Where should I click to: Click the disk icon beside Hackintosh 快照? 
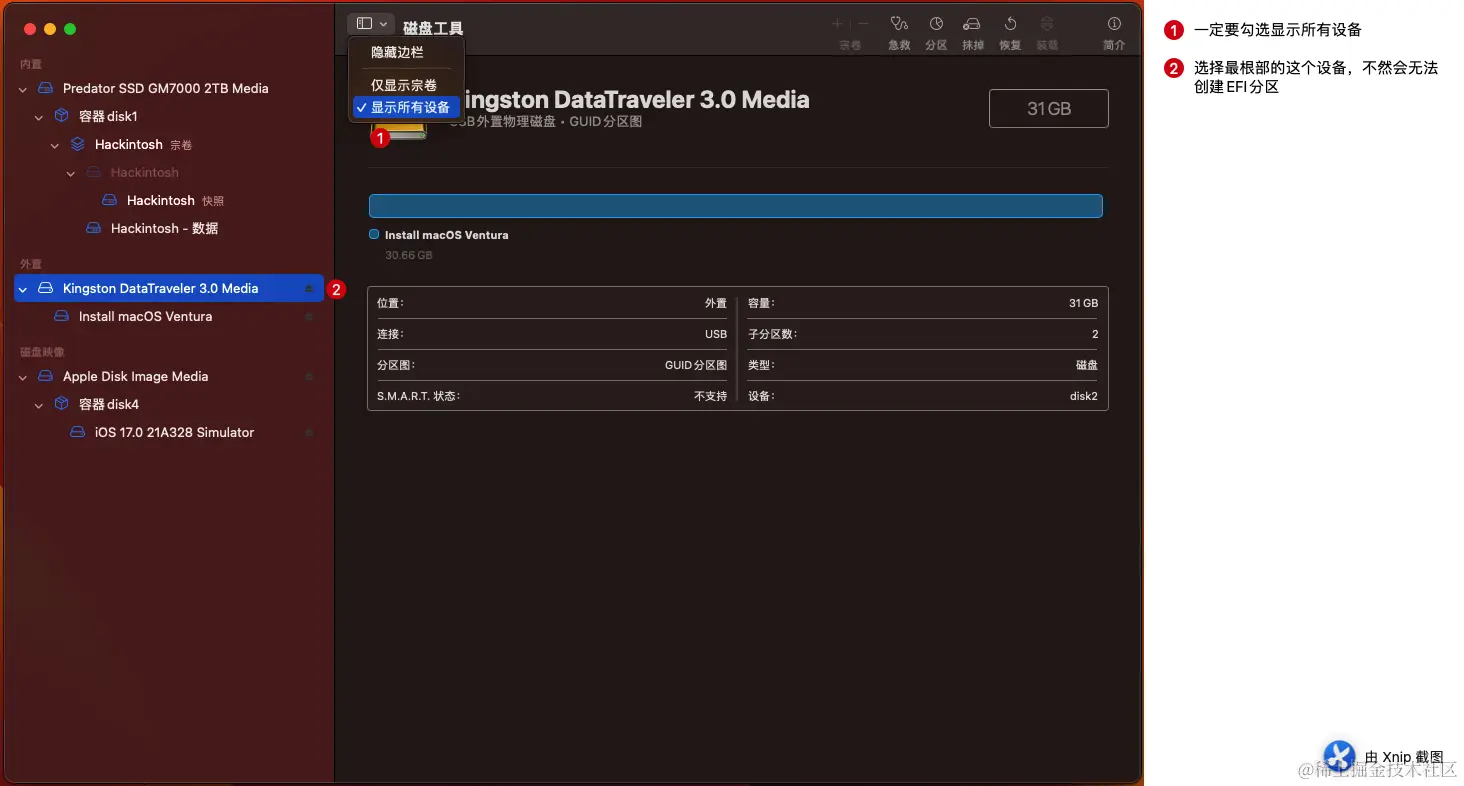(x=109, y=200)
